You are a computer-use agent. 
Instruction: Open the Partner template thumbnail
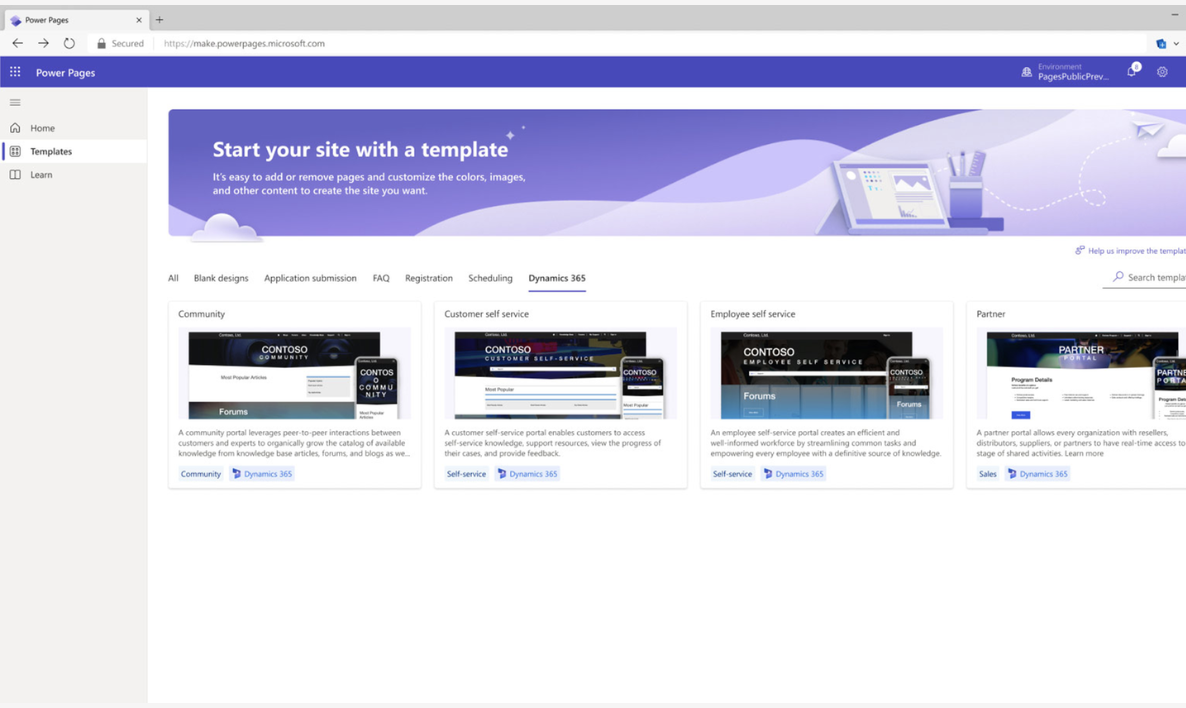pyautogui.click(x=1081, y=374)
